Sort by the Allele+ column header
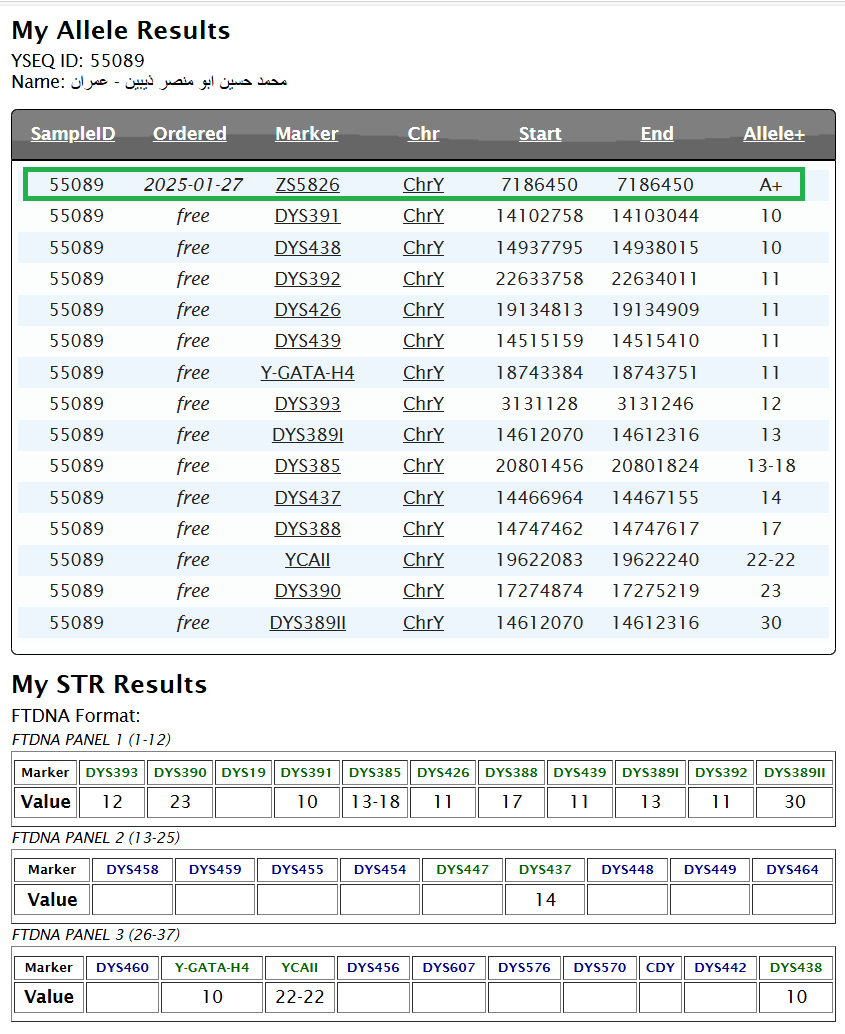Screen dimensions: 845x1034 [774, 134]
